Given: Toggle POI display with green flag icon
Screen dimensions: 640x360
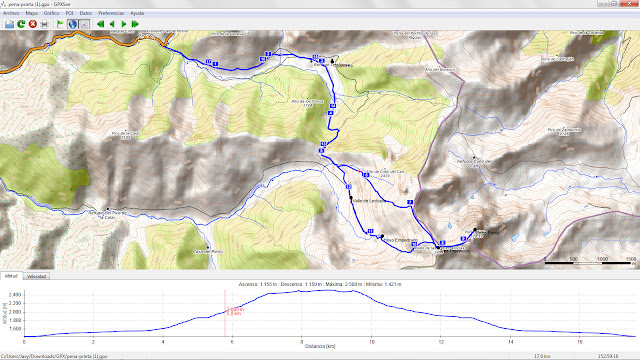Looking at the screenshot, I should [60, 24].
